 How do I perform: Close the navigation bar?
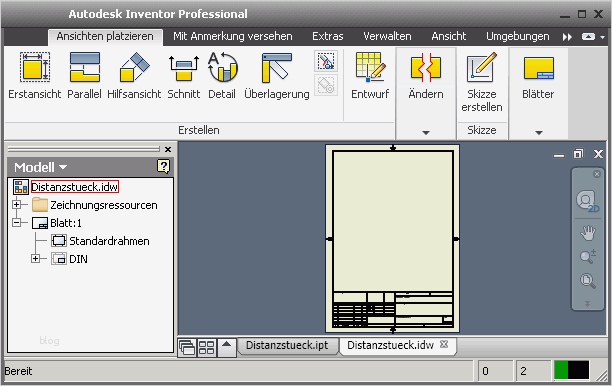[597, 174]
